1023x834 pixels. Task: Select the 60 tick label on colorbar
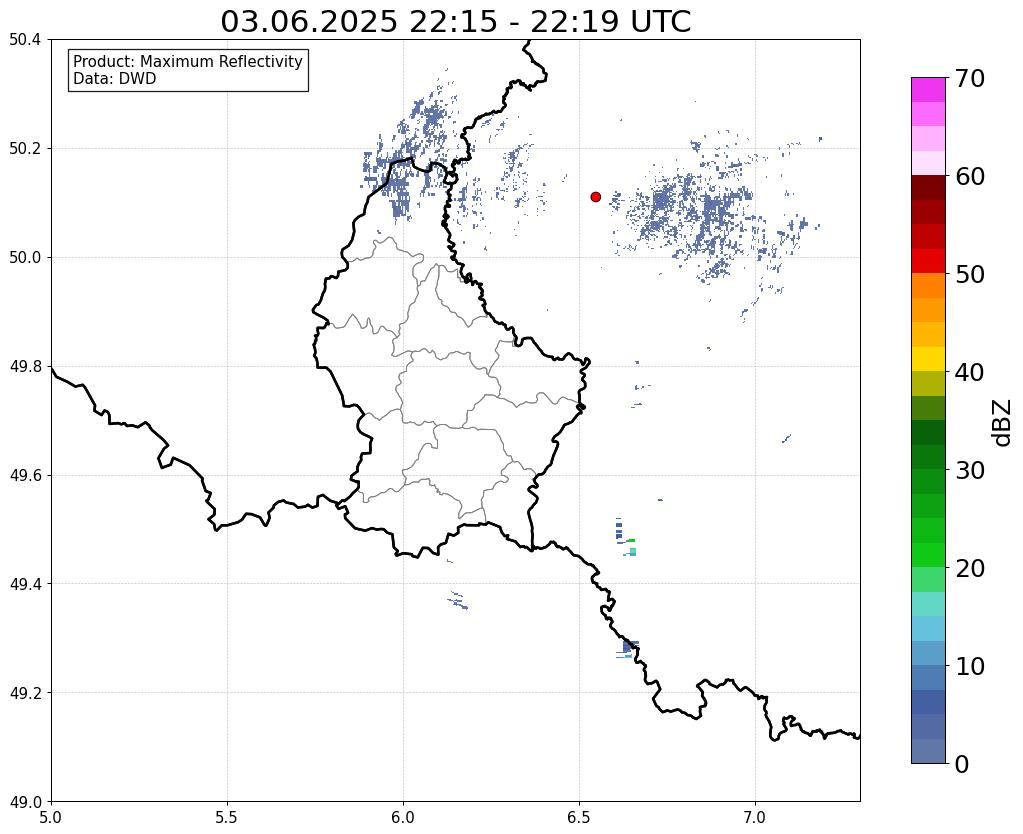pyautogui.click(x=970, y=176)
